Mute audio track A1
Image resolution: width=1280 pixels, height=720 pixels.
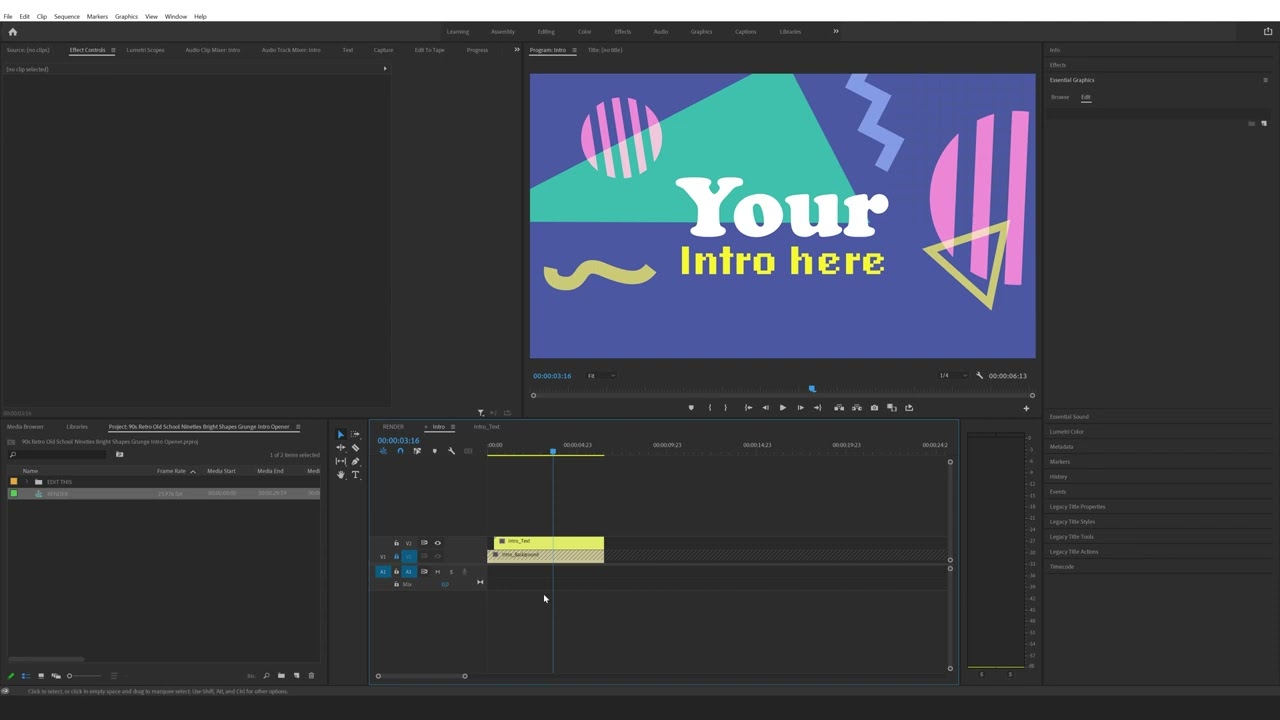pos(437,572)
